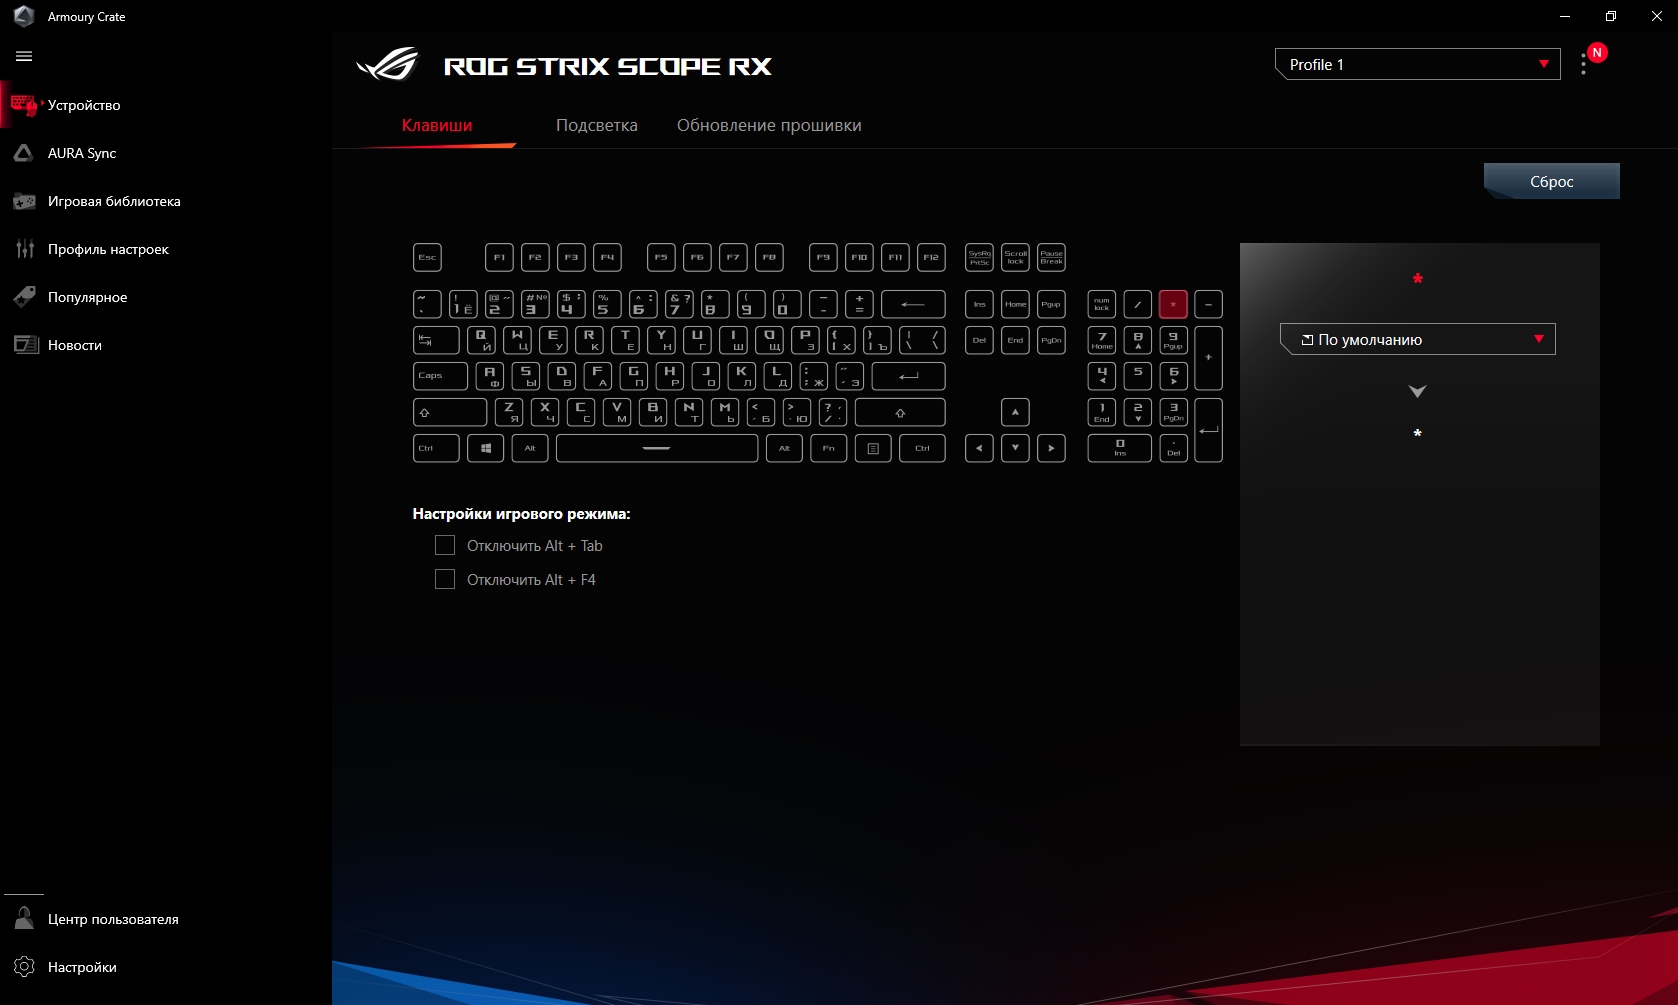Minimize the Armoury Crate window
This screenshot has width=1678, height=1005.
click(1565, 16)
